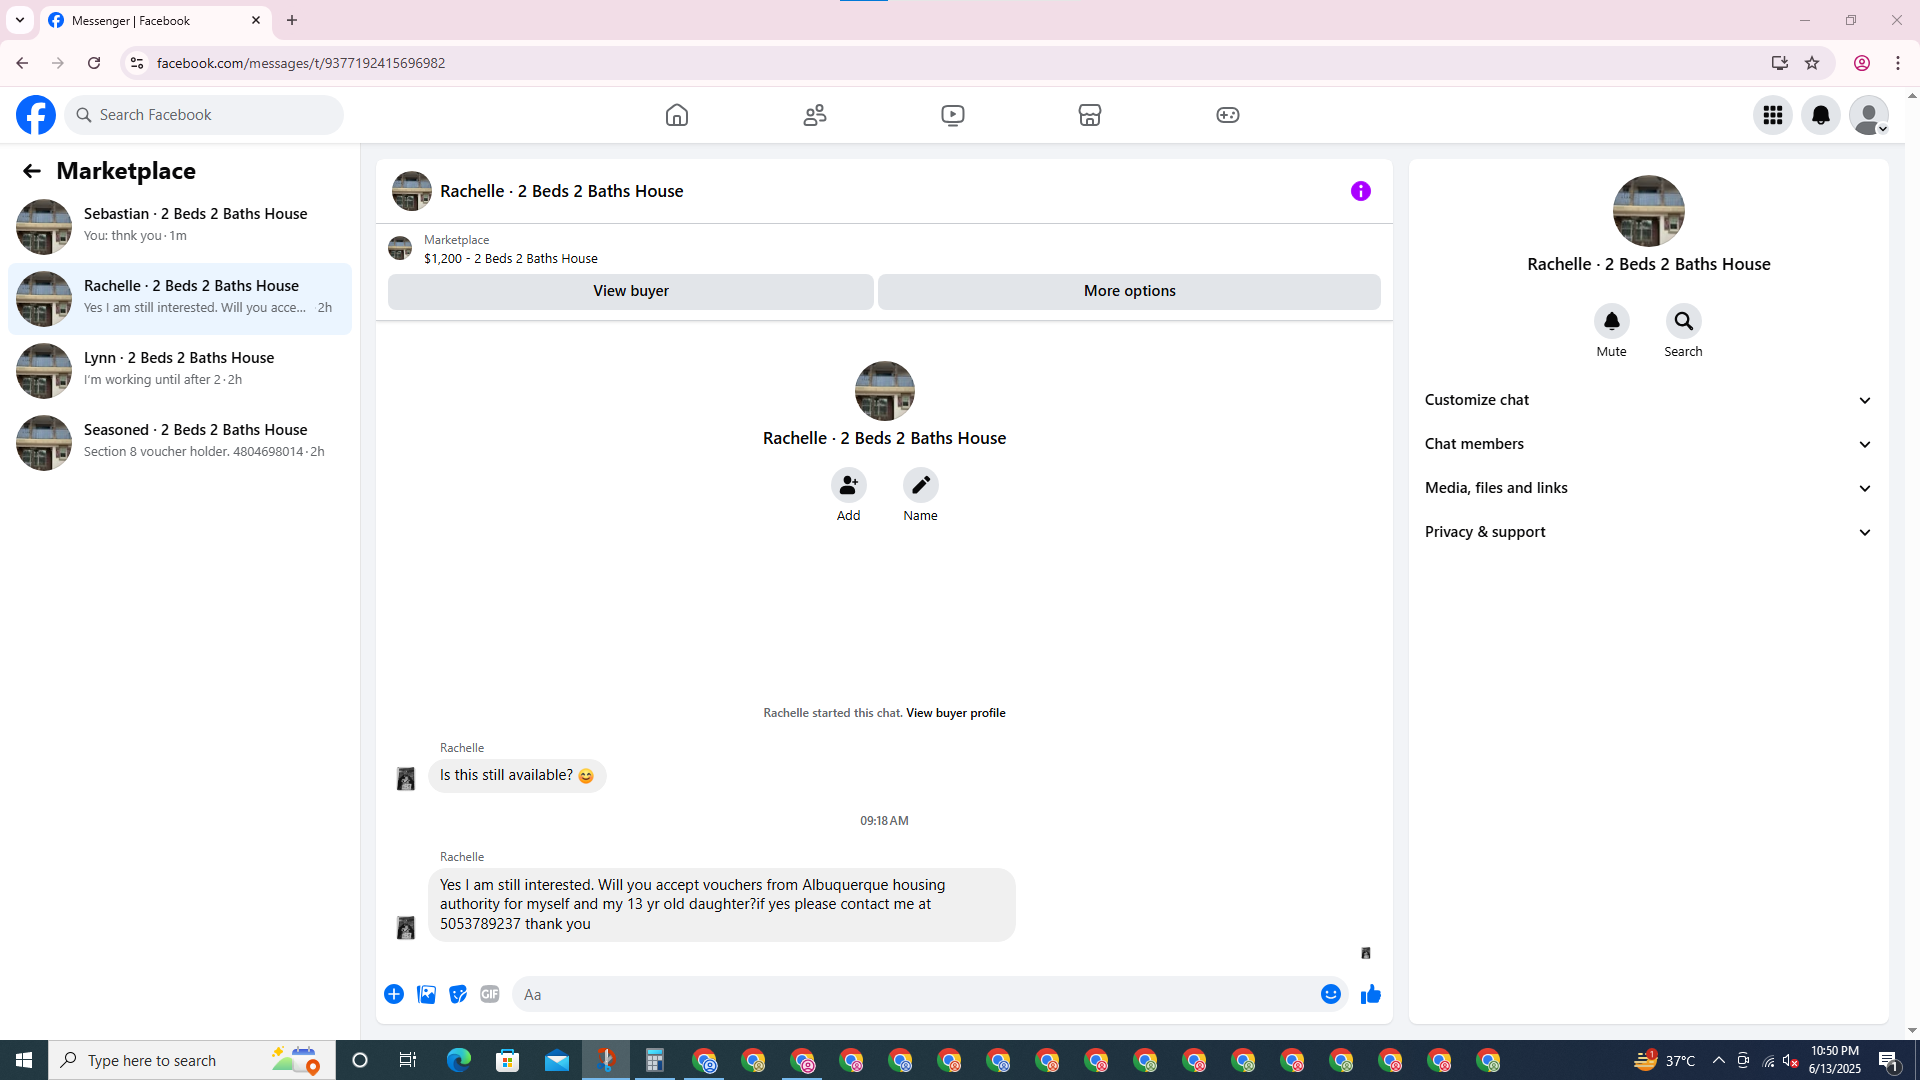View site information icon in address bar
Viewport: 1920px width, 1080px height.
point(137,63)
